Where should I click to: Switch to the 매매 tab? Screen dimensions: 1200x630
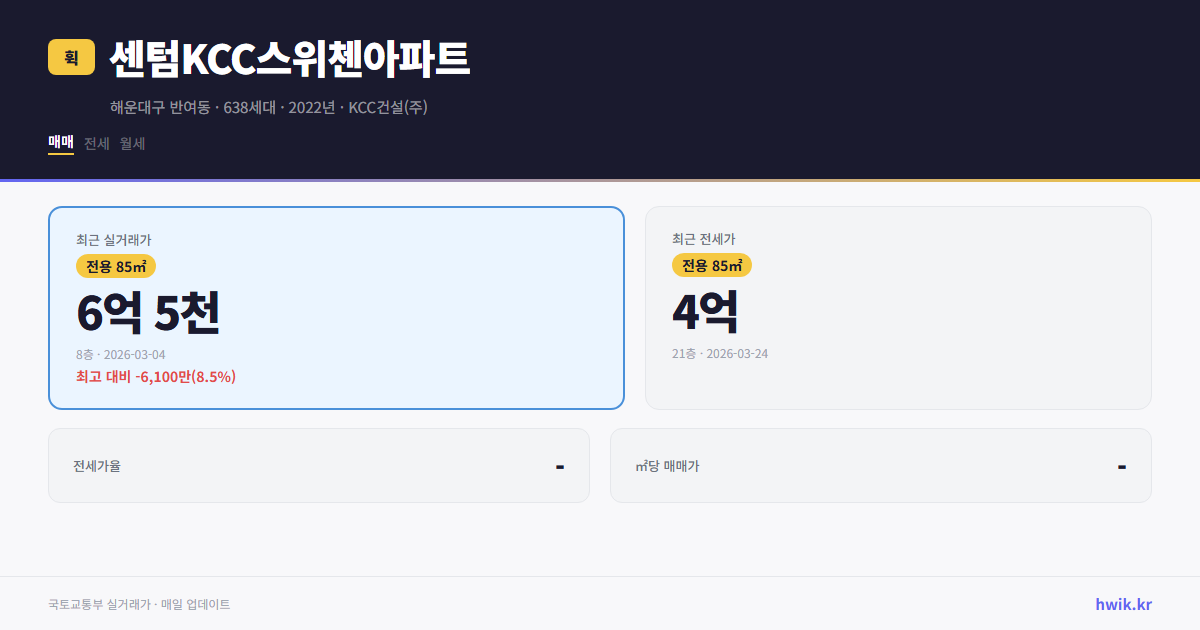point(60,143)
